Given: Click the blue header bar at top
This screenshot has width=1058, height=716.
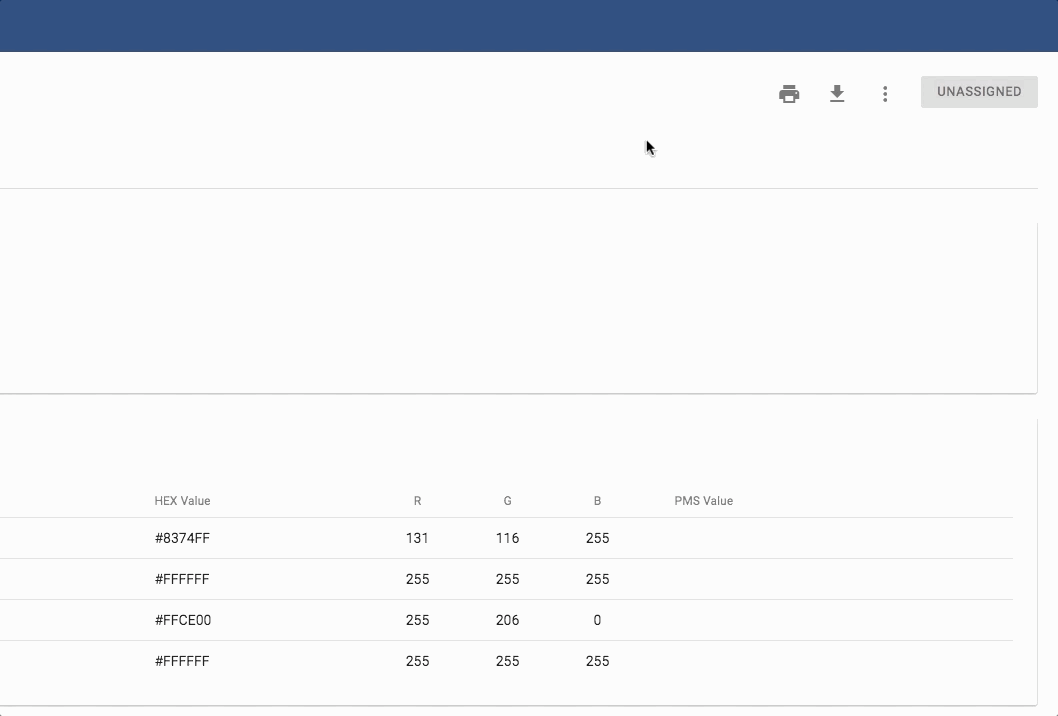Looking at the screenshot, I should [x=529, y=26].
